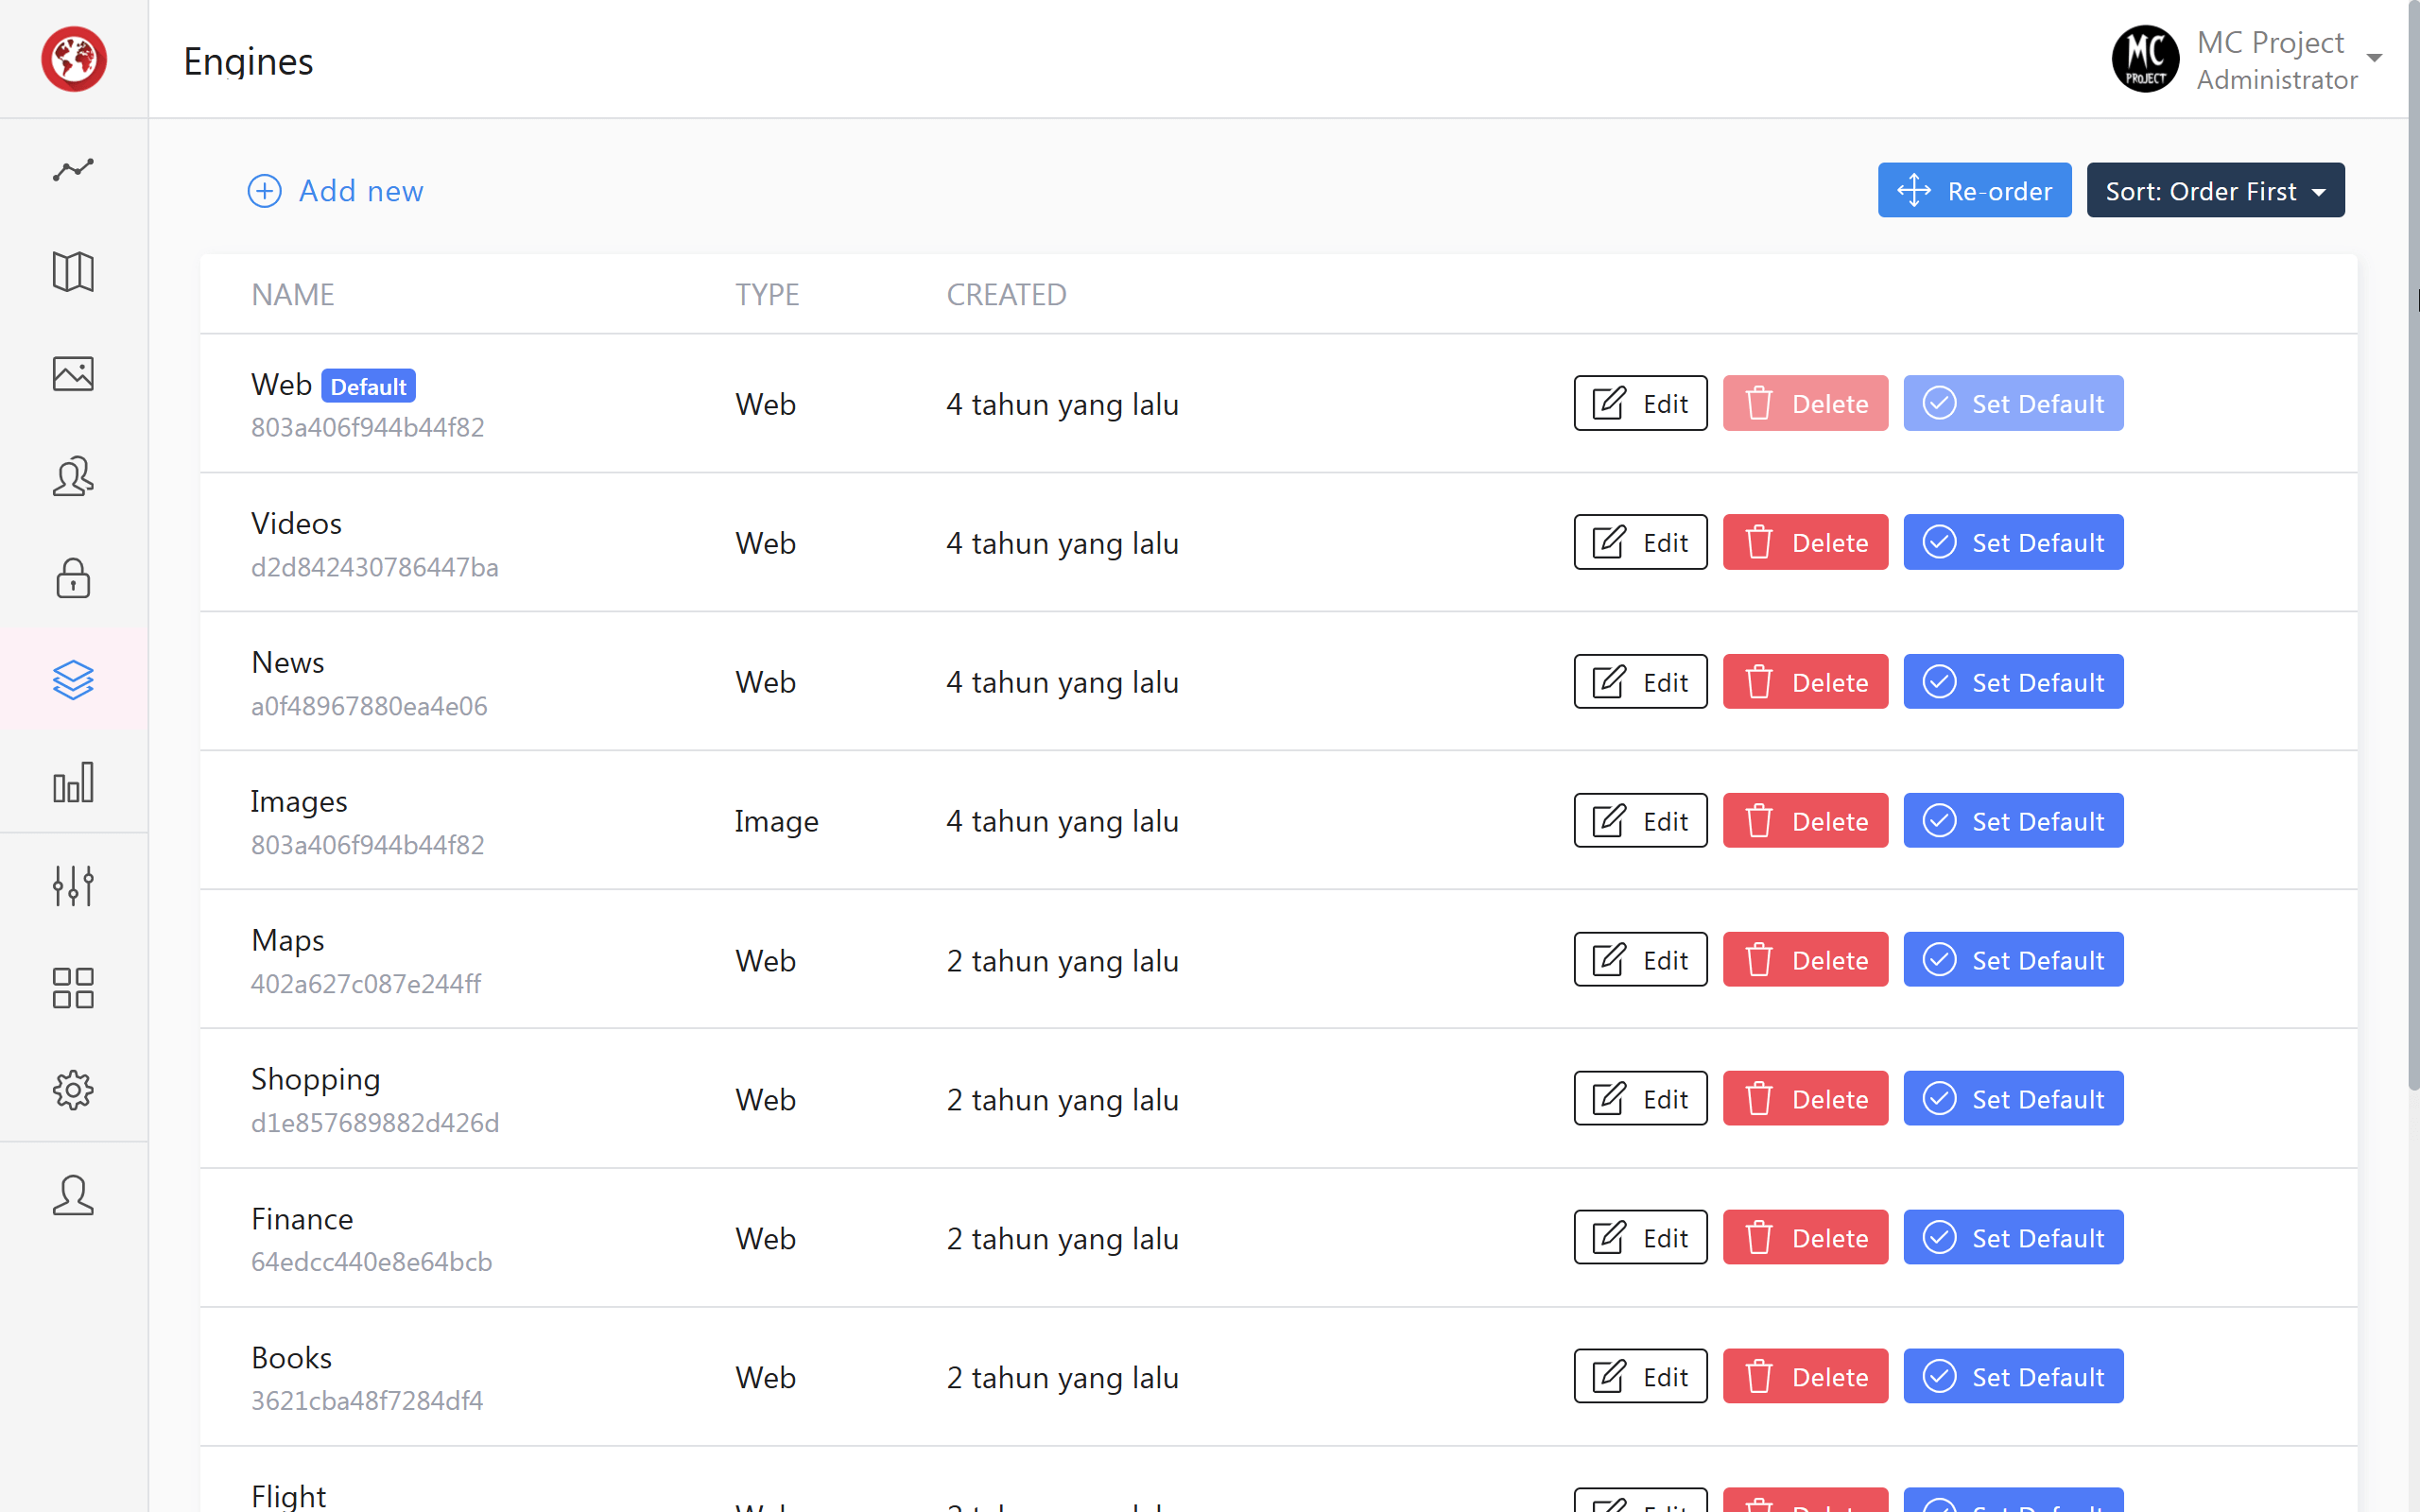2420x1512 pixels.
Task: Click the globe logo at top left
Action: (x=74, y=59)
